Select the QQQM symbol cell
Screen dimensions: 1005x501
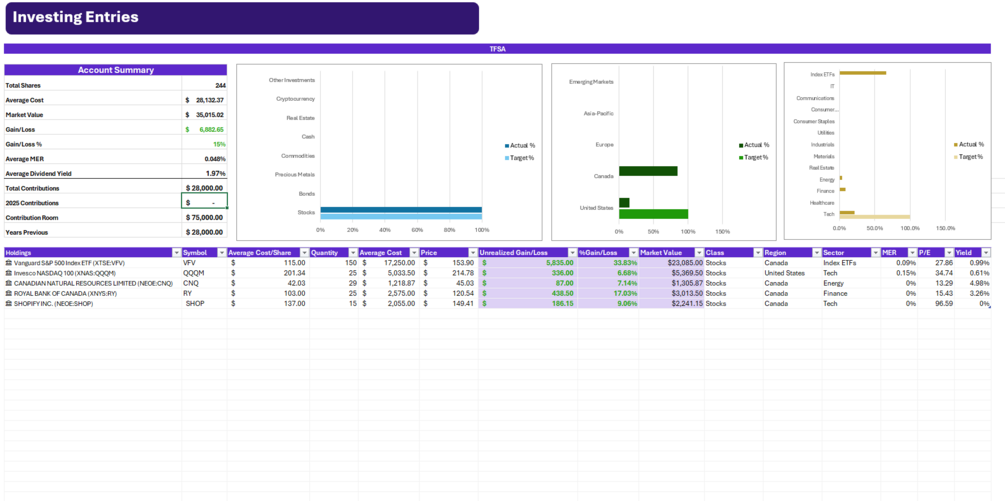pyautogui.click(x=204, y=273)
